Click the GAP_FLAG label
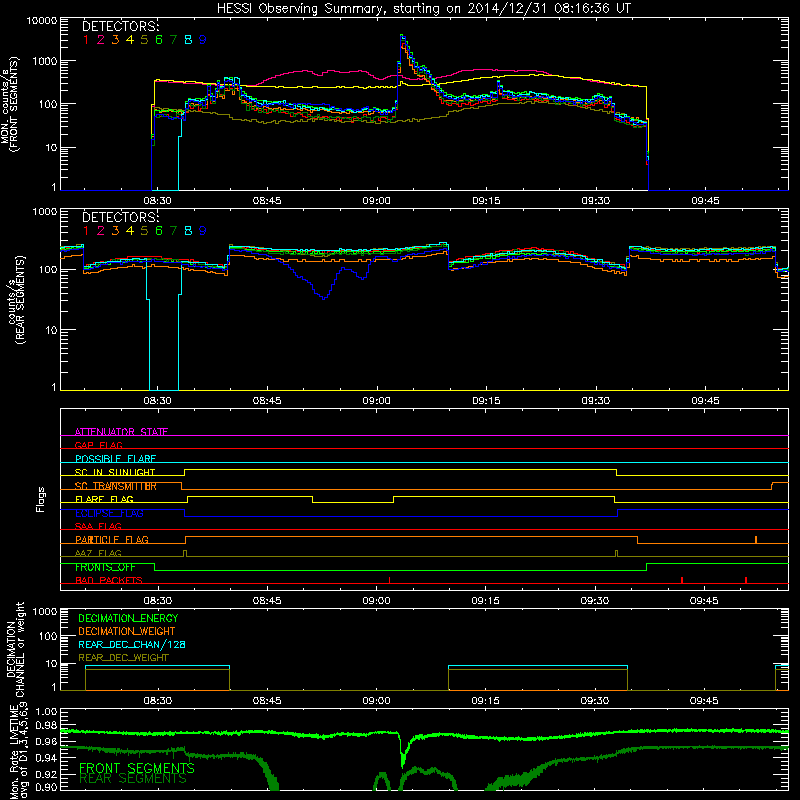 coord(99,445)
